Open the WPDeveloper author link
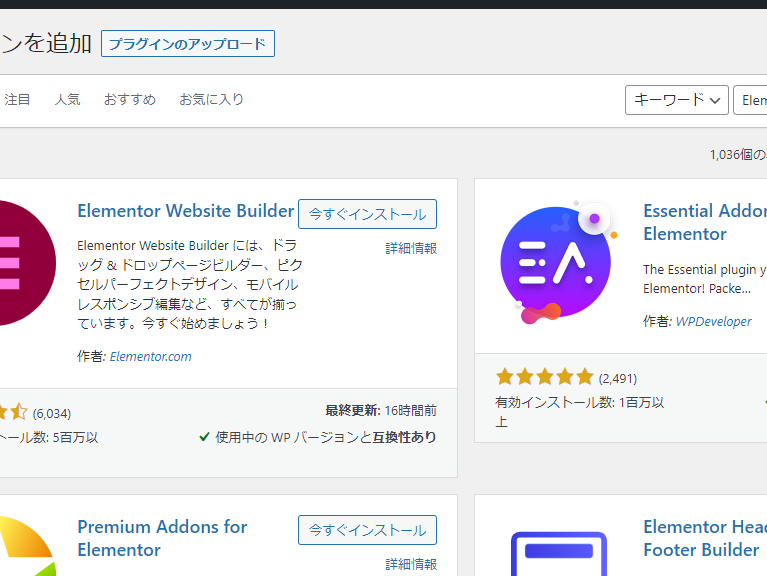The width and height of the screenshot is (767, 576). click(x=713, y=321)
